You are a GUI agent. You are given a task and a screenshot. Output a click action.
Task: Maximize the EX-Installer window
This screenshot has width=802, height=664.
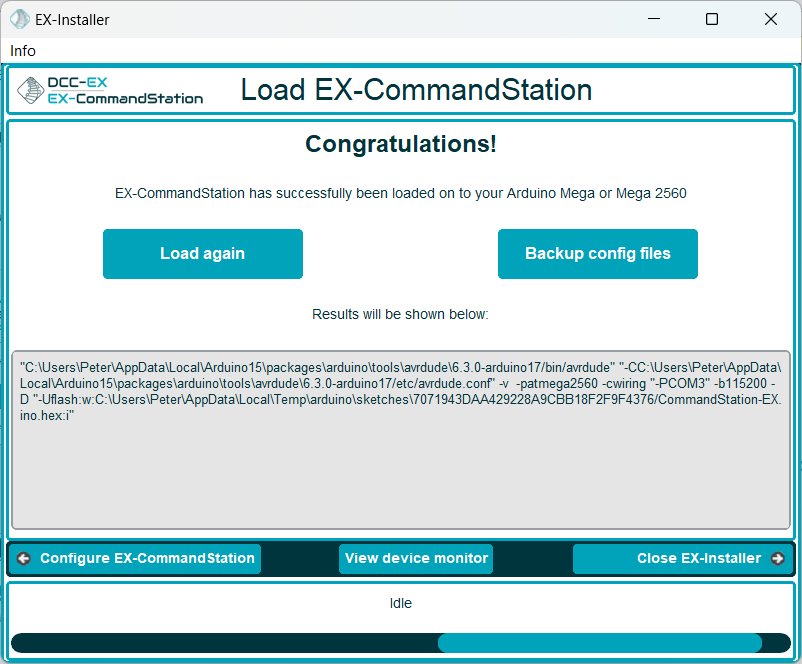[x=712, y=19]
